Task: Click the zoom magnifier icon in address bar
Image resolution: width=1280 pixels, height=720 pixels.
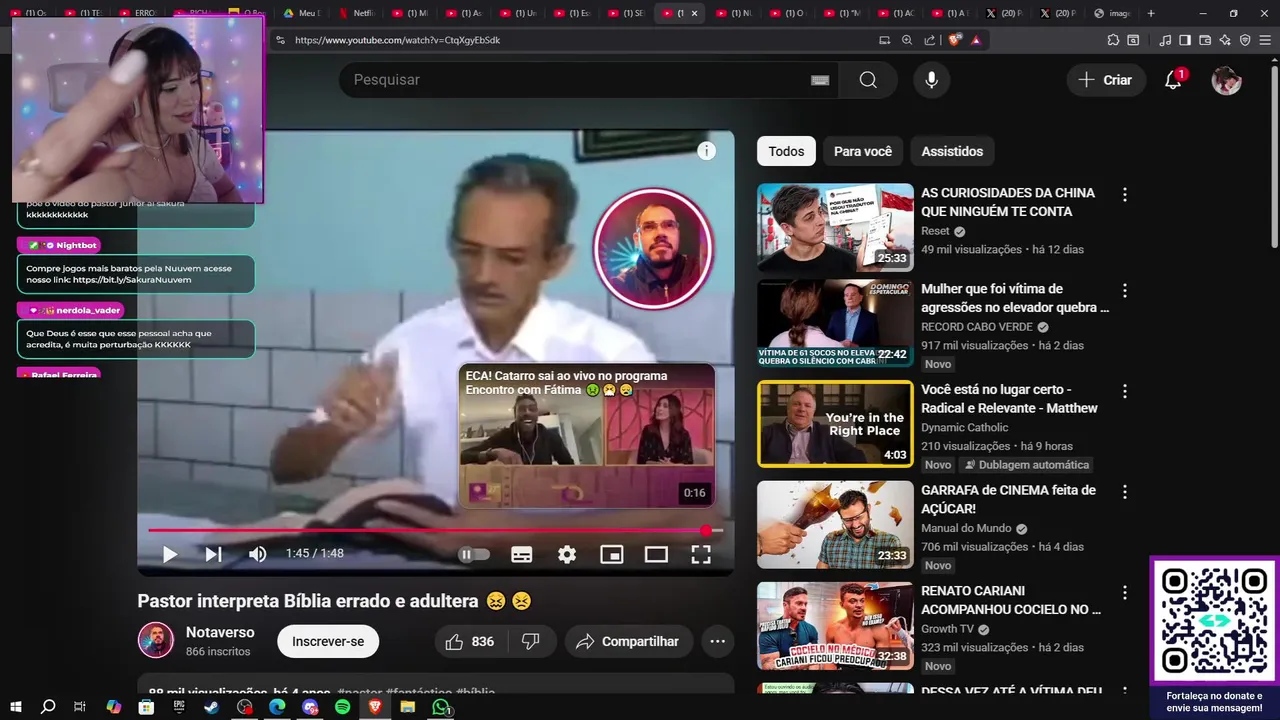Action: 907,40
